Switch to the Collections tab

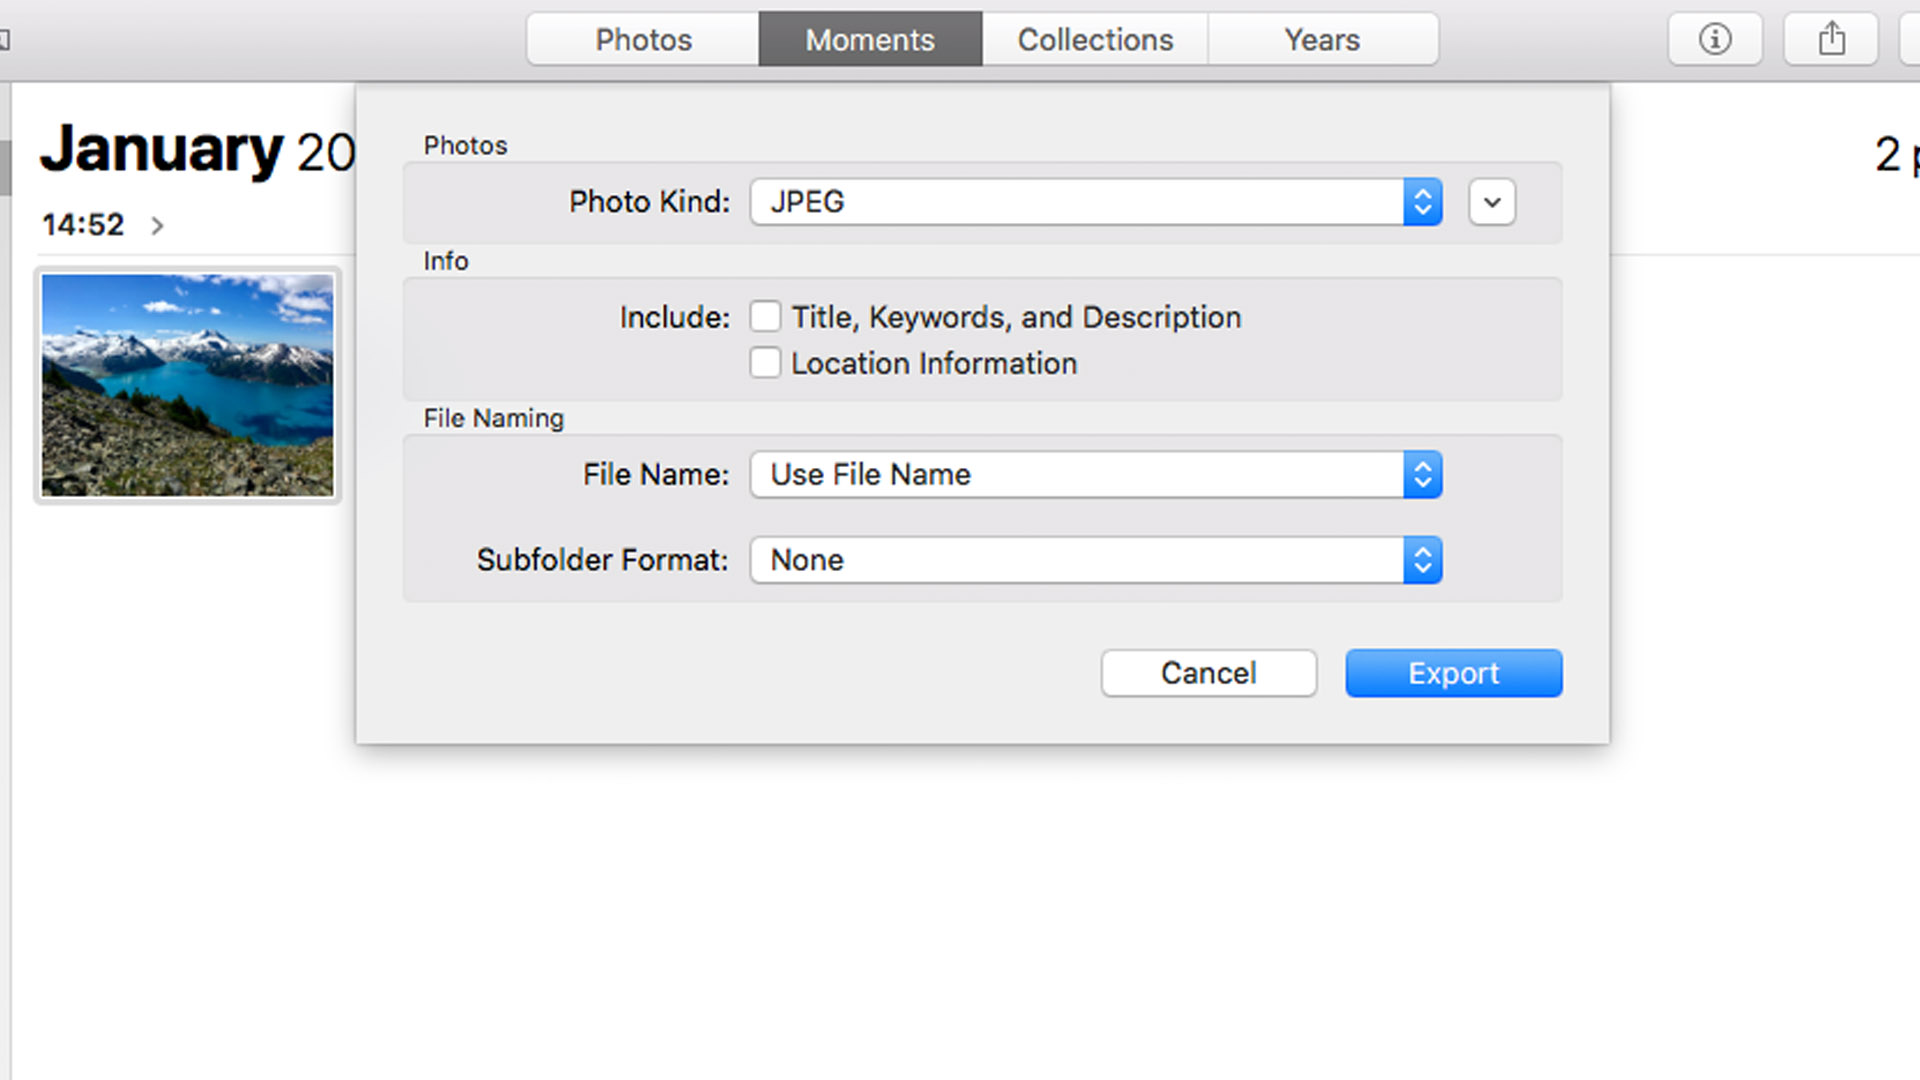[1096, 40]
